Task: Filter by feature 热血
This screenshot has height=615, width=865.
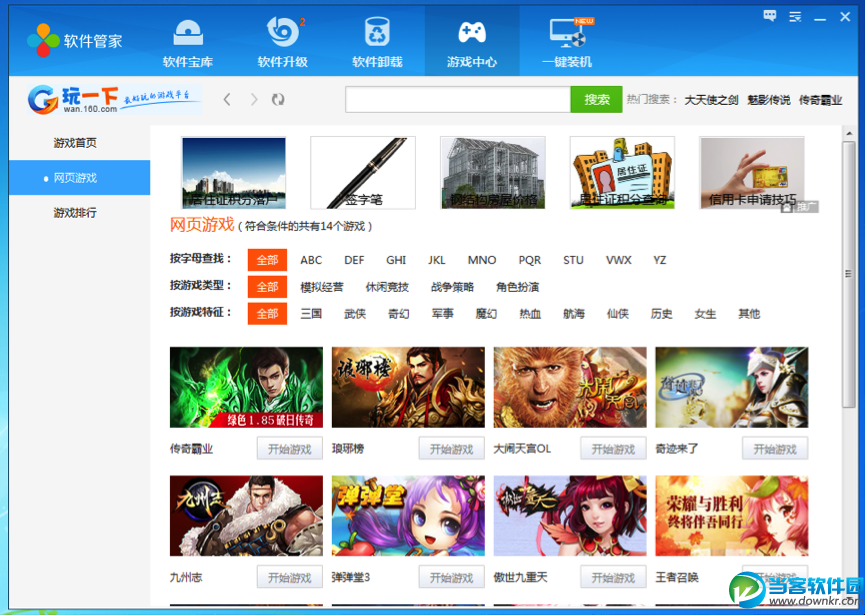Action: coord(530,314)
